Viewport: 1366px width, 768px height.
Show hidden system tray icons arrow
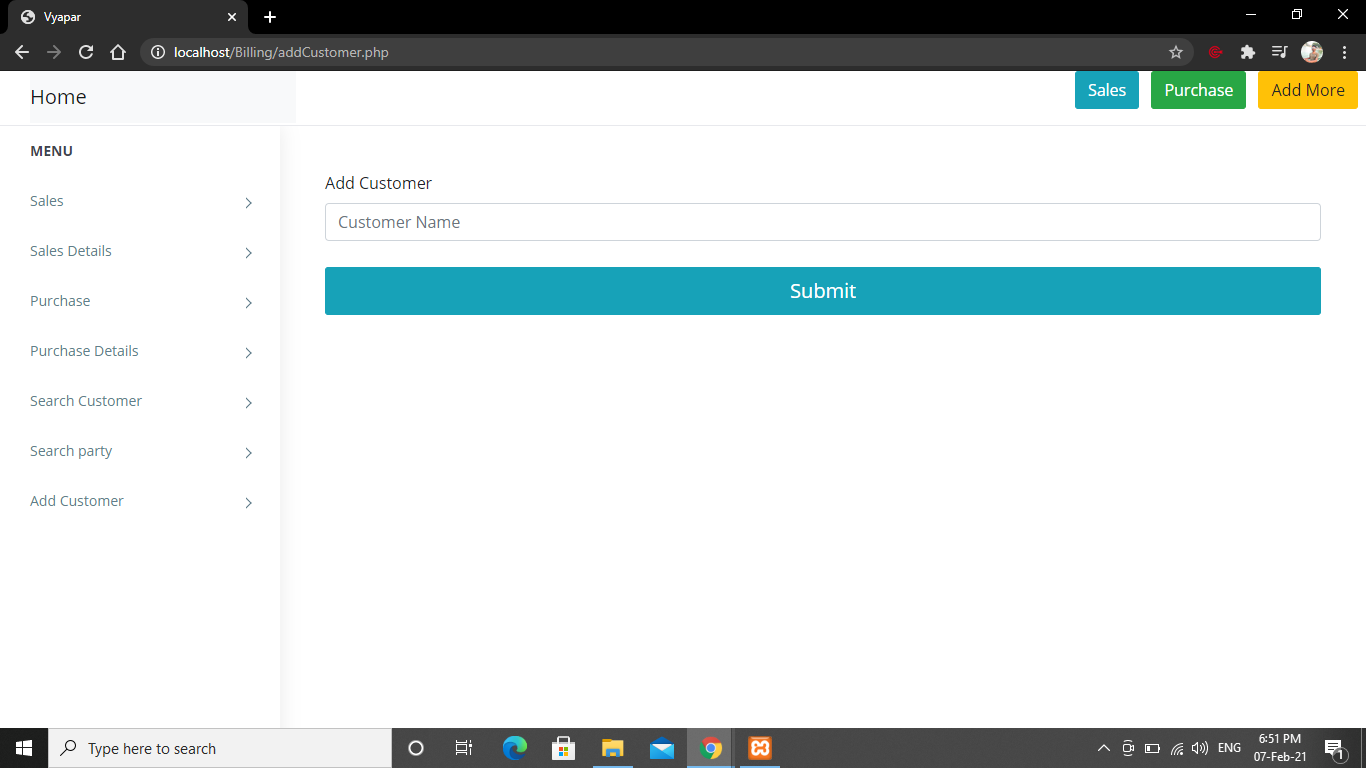tap(1104, 748)
